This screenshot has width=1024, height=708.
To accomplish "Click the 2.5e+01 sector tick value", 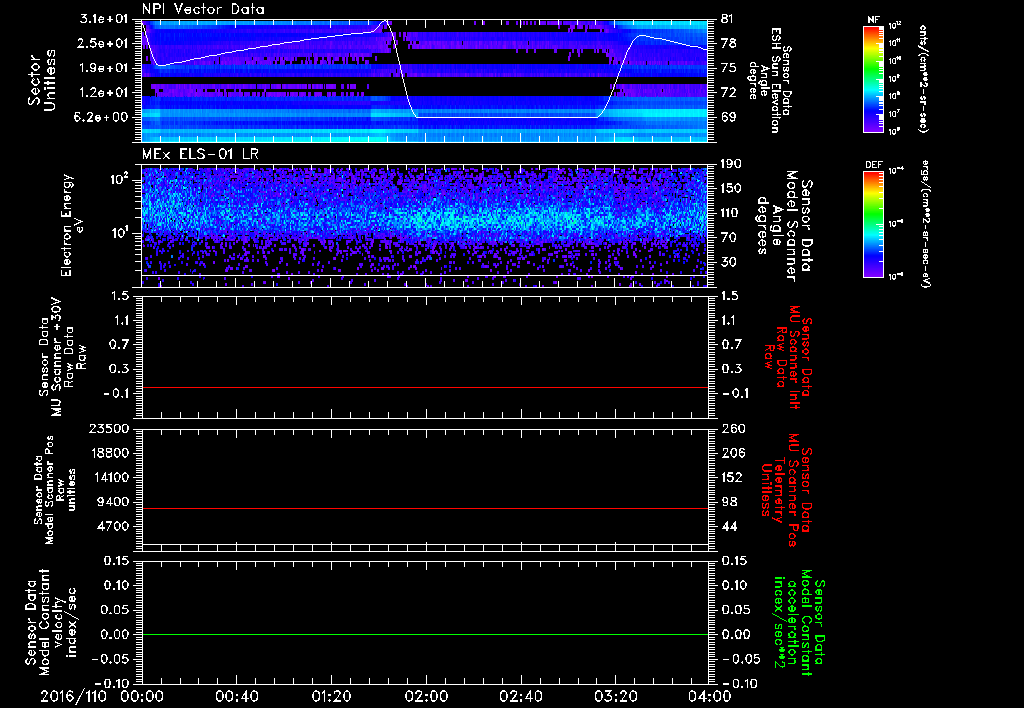I will [102, 43].
